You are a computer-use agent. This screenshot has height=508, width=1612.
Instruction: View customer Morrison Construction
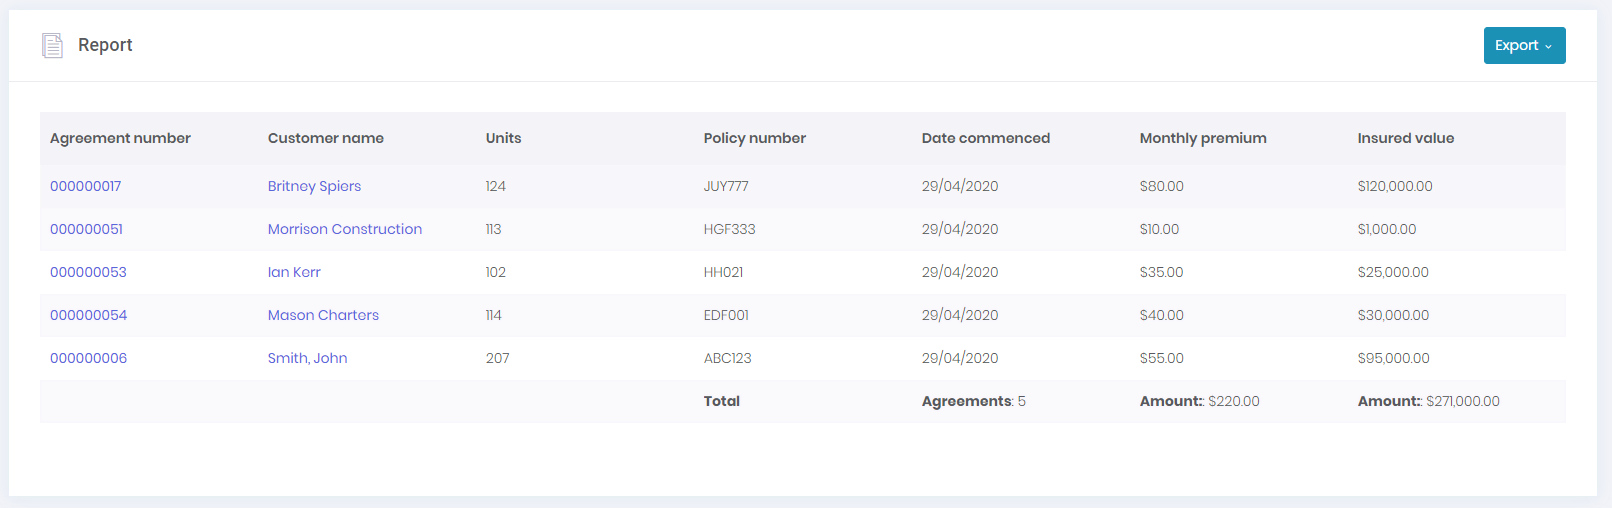[x=345, y=229]
